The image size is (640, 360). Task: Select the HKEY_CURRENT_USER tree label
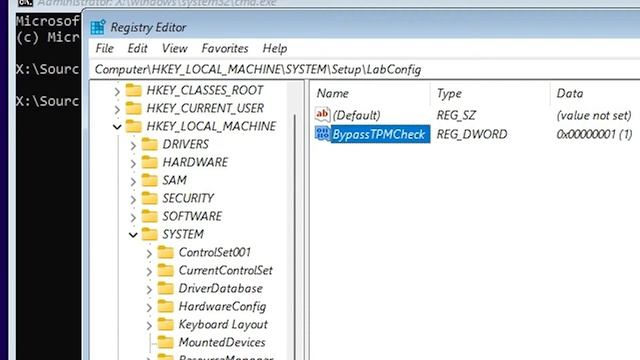[x=205, y=108]
